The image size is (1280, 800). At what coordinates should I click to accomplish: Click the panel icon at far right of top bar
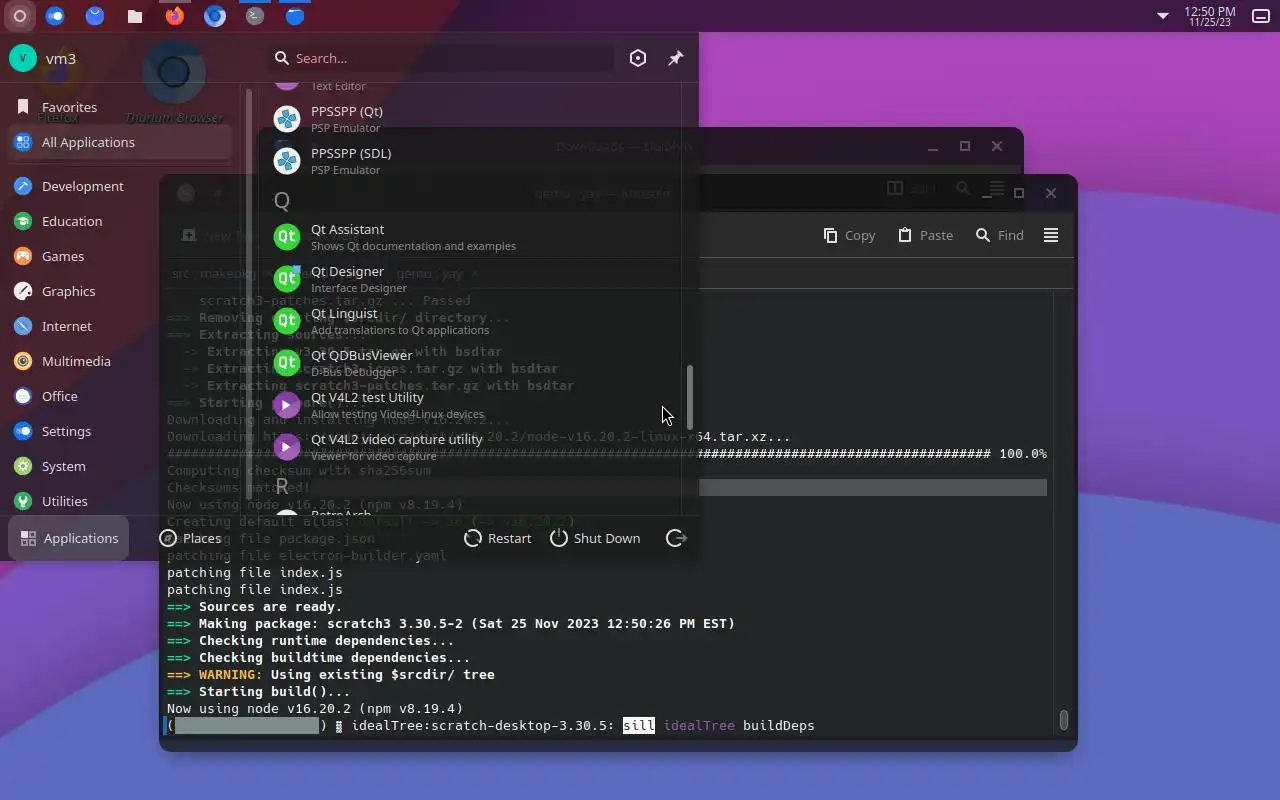coord(1261,16)
